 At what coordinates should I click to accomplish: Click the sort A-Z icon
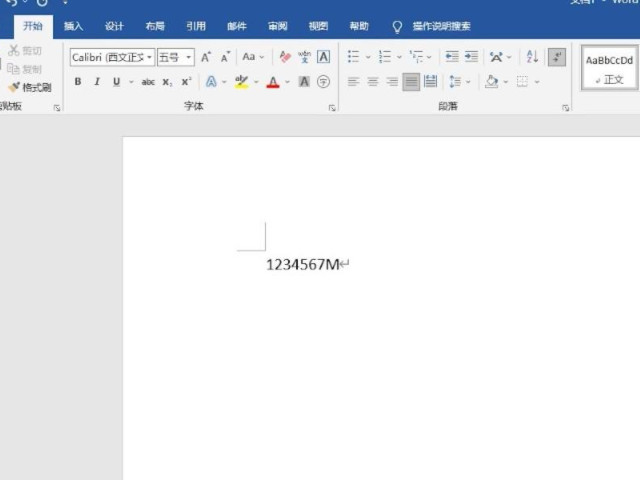pos(532,57)
